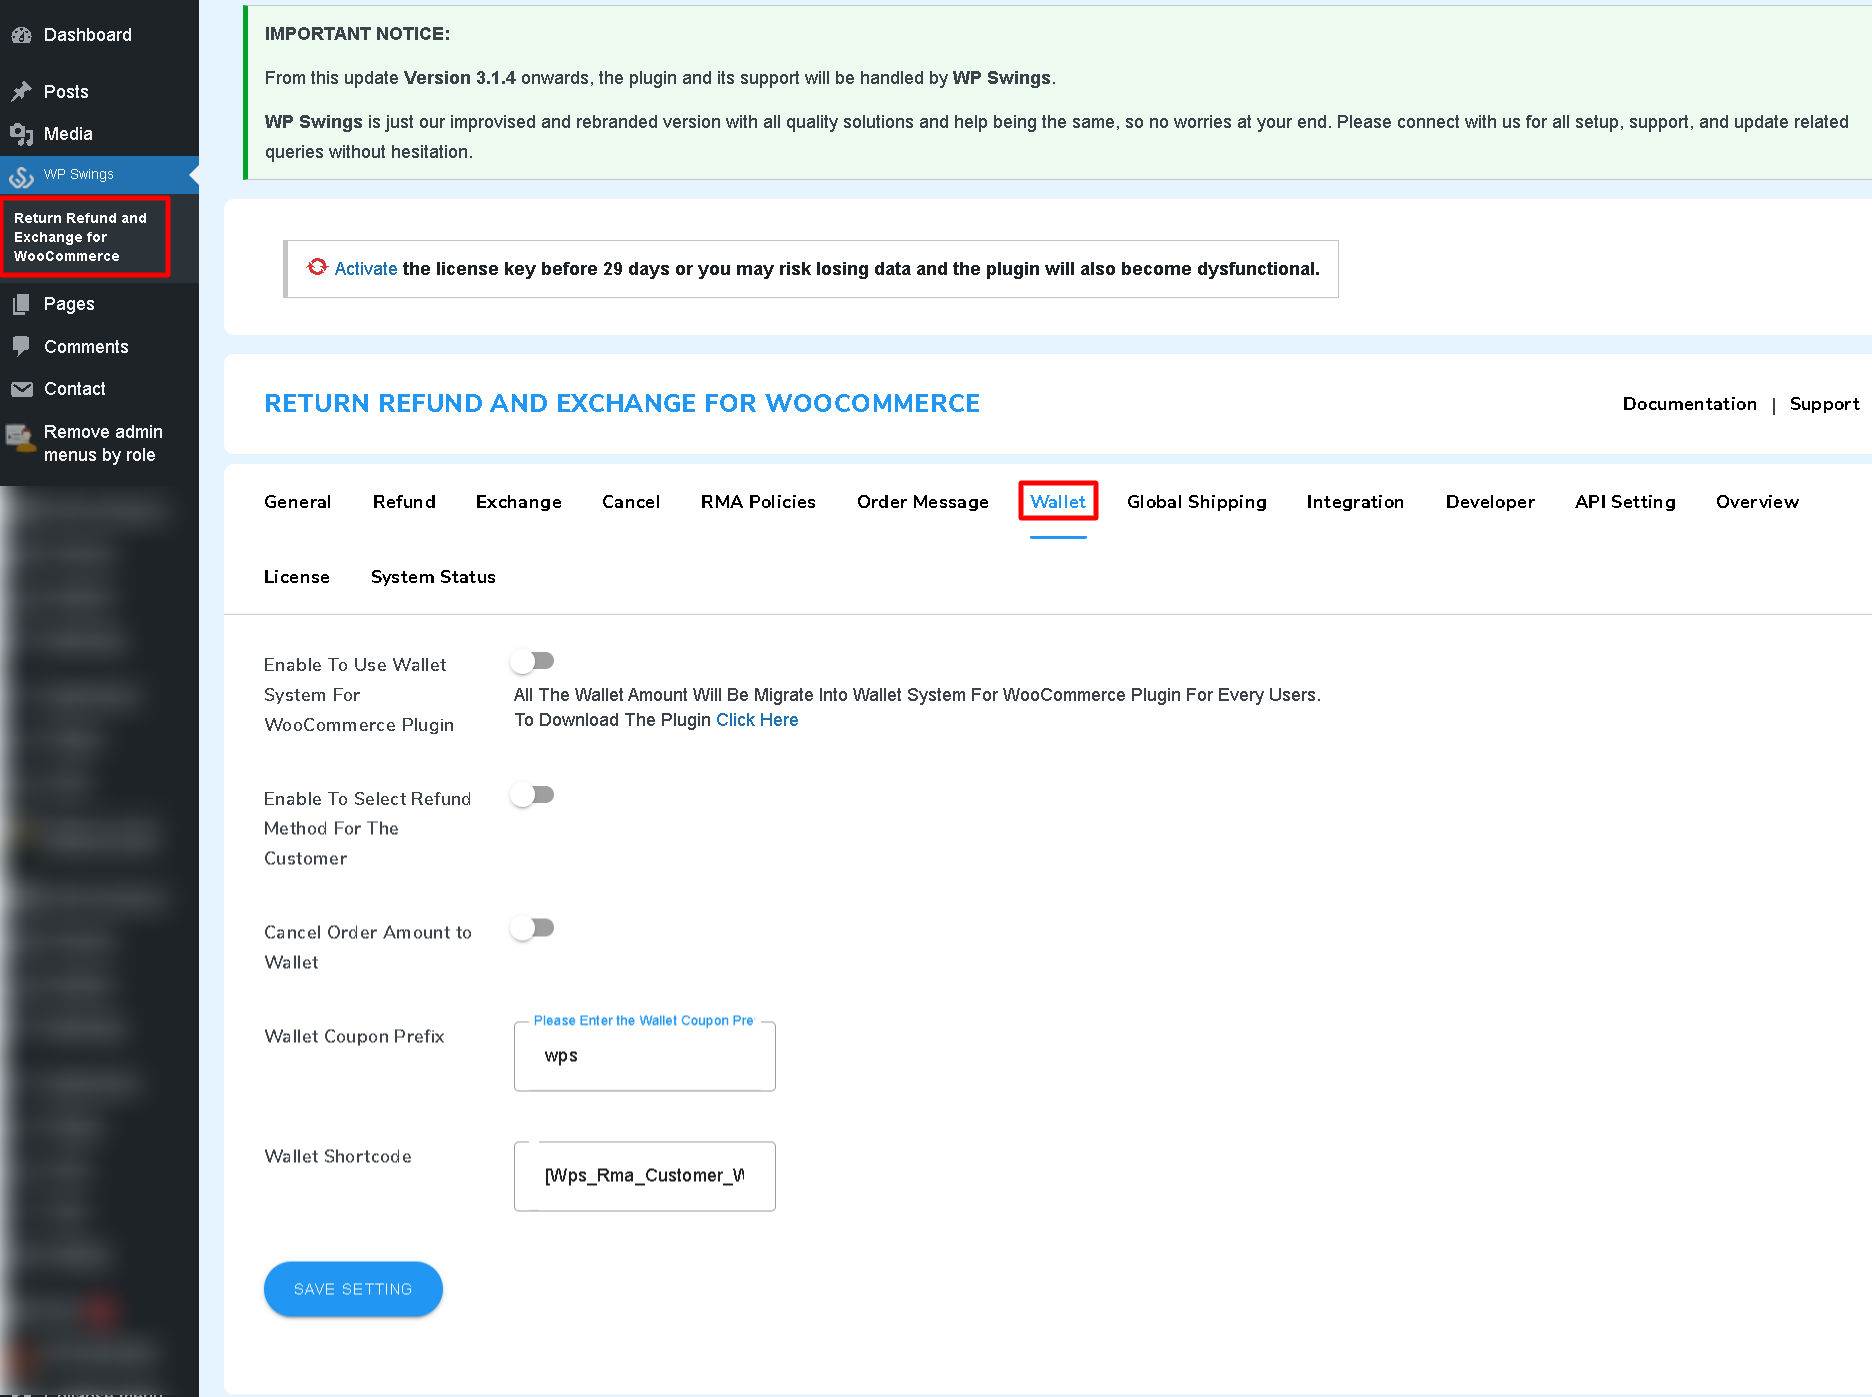The height and width of the screenshot is (1397, 1872).
Task: Open the Cancel tab
Action: pos(631,502)
